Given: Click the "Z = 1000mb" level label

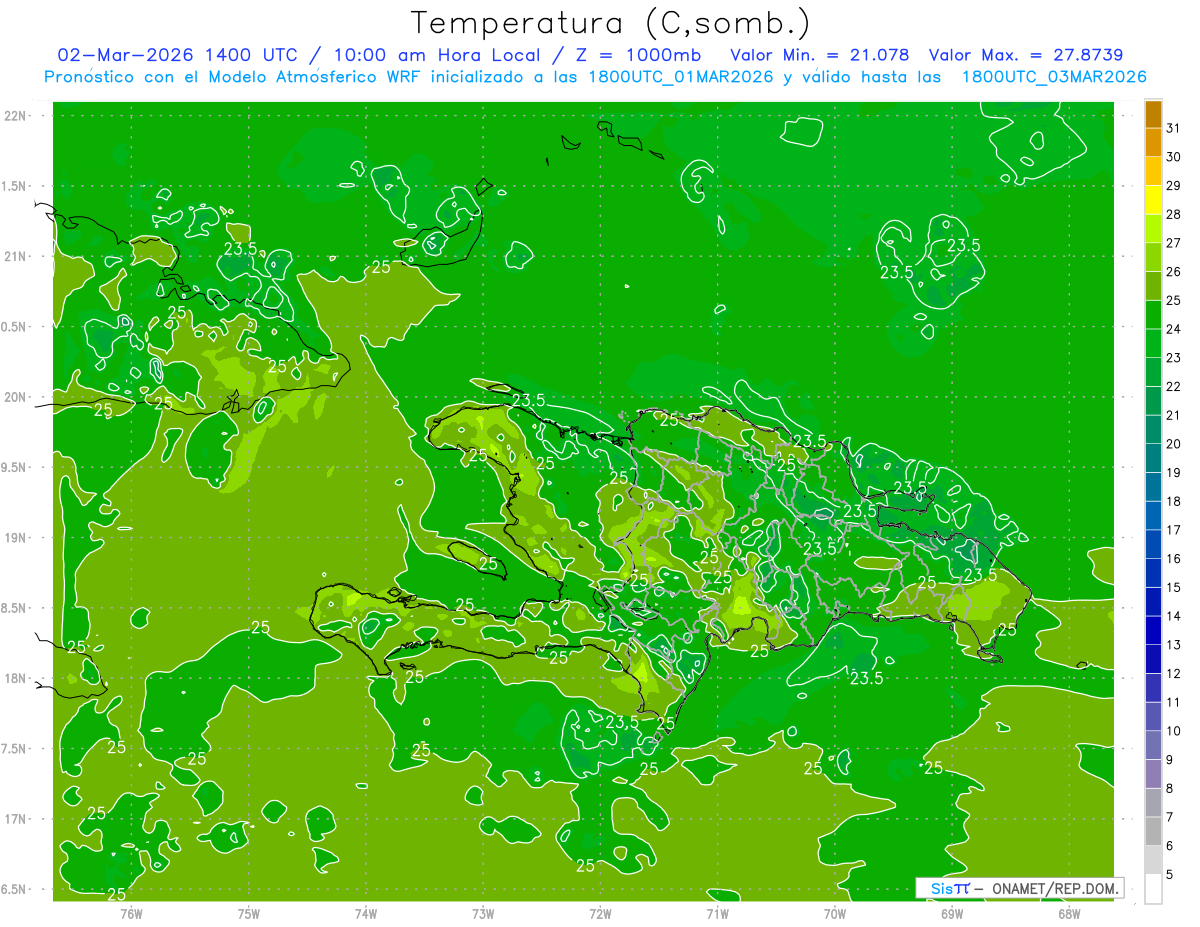Looking at the screenshot, I should click(634, 55).
